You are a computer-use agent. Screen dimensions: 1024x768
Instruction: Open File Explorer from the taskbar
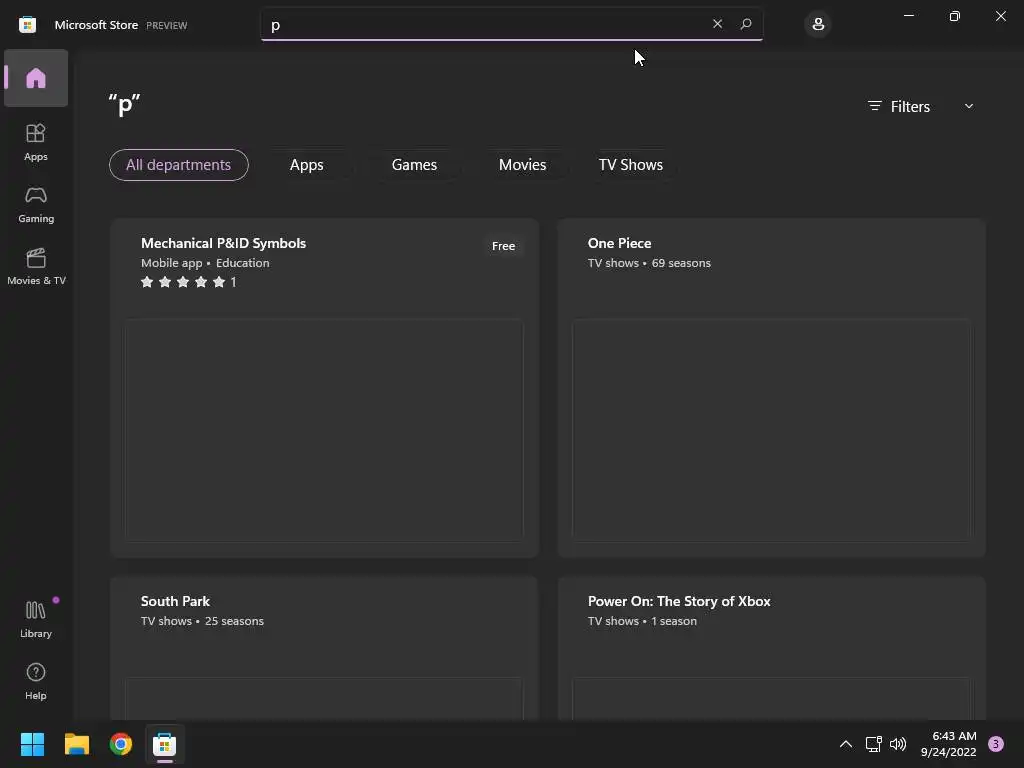pyautogui.click(x=77, y=744)
